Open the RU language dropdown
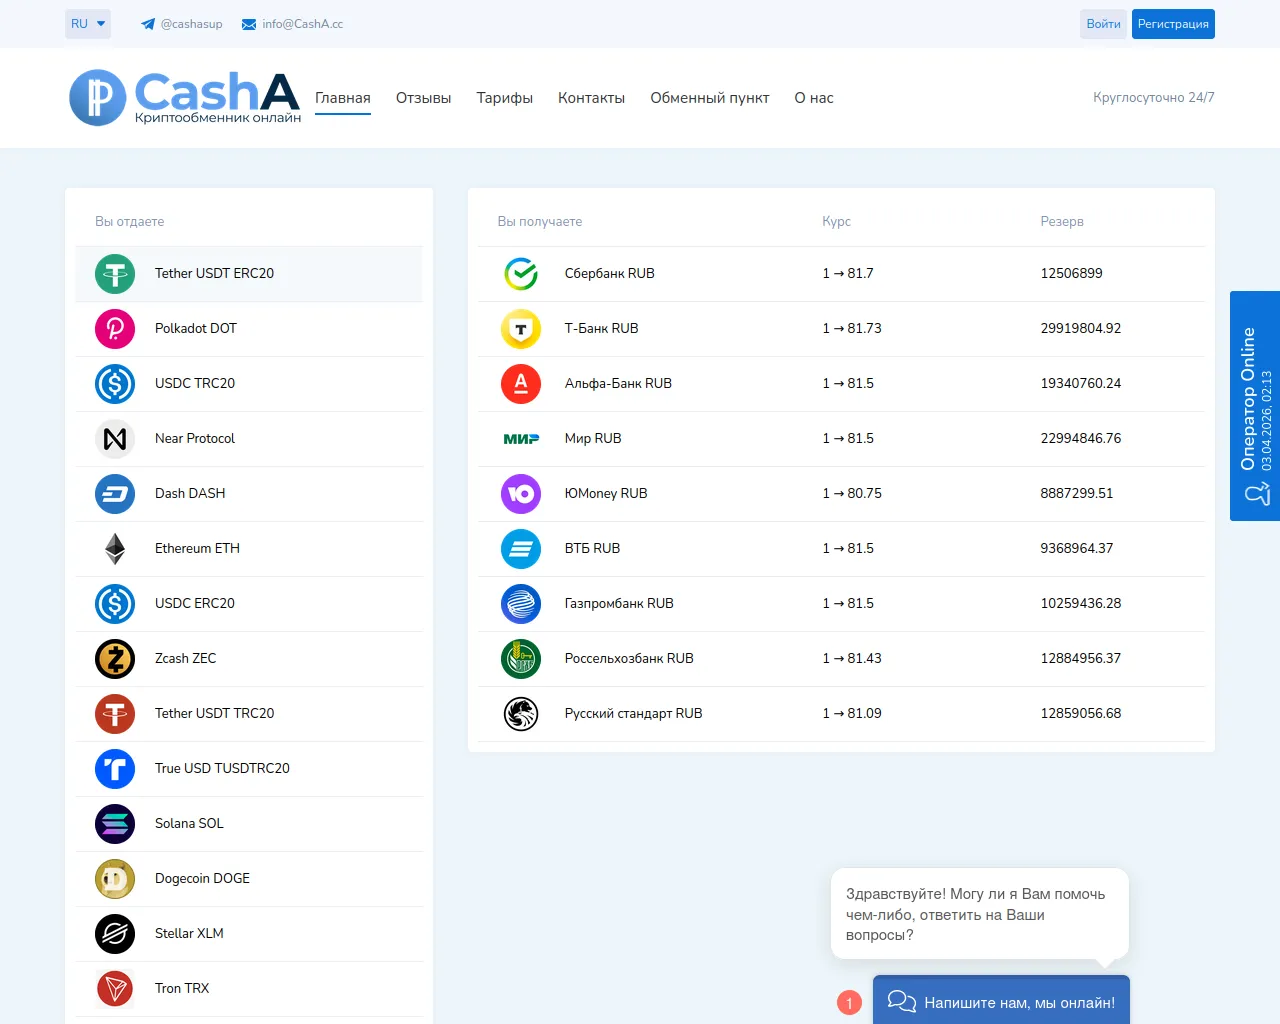 click(88, 24)
